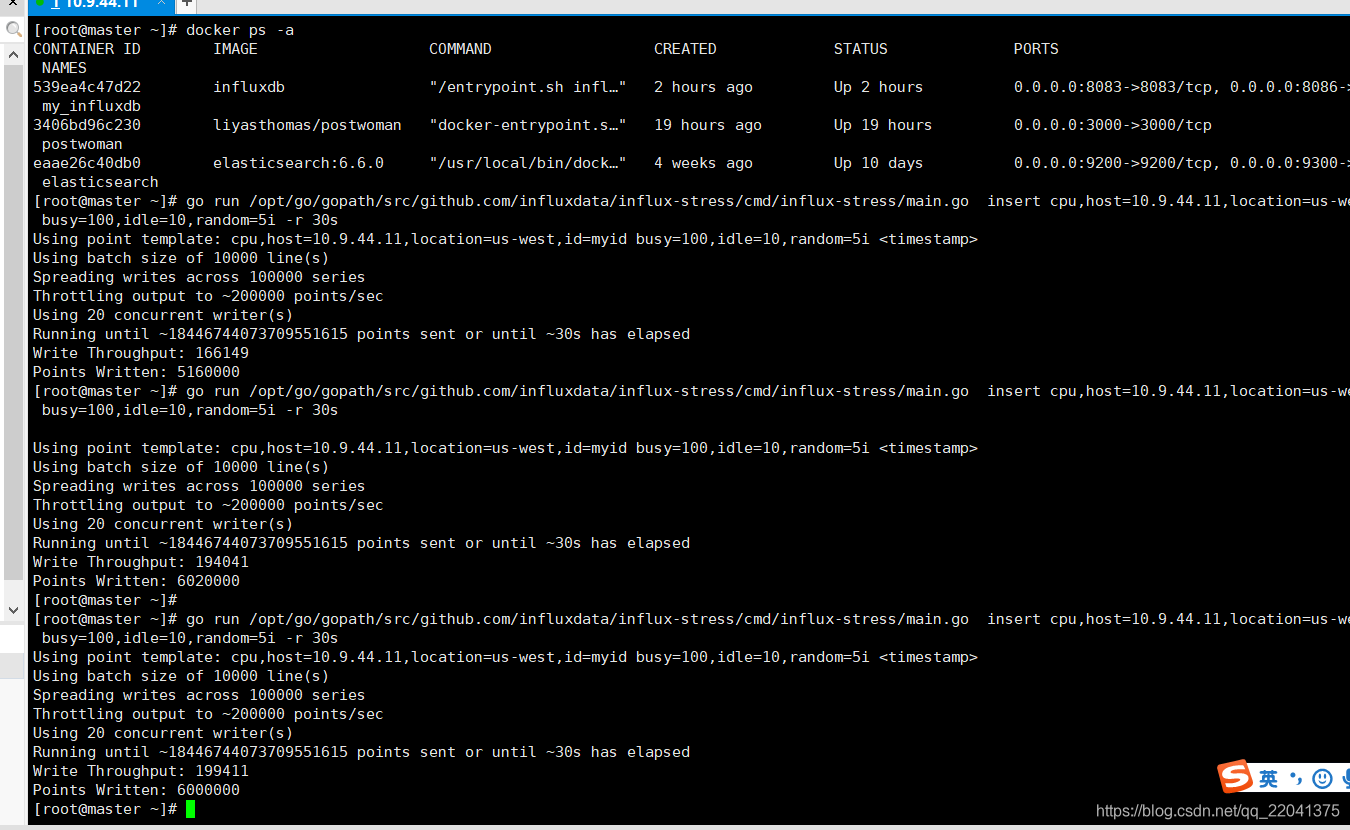Screen dimensions: 1350x830
Task: Click the "Write Throughput: 166149" line
Action: click(x=141, y=353)
